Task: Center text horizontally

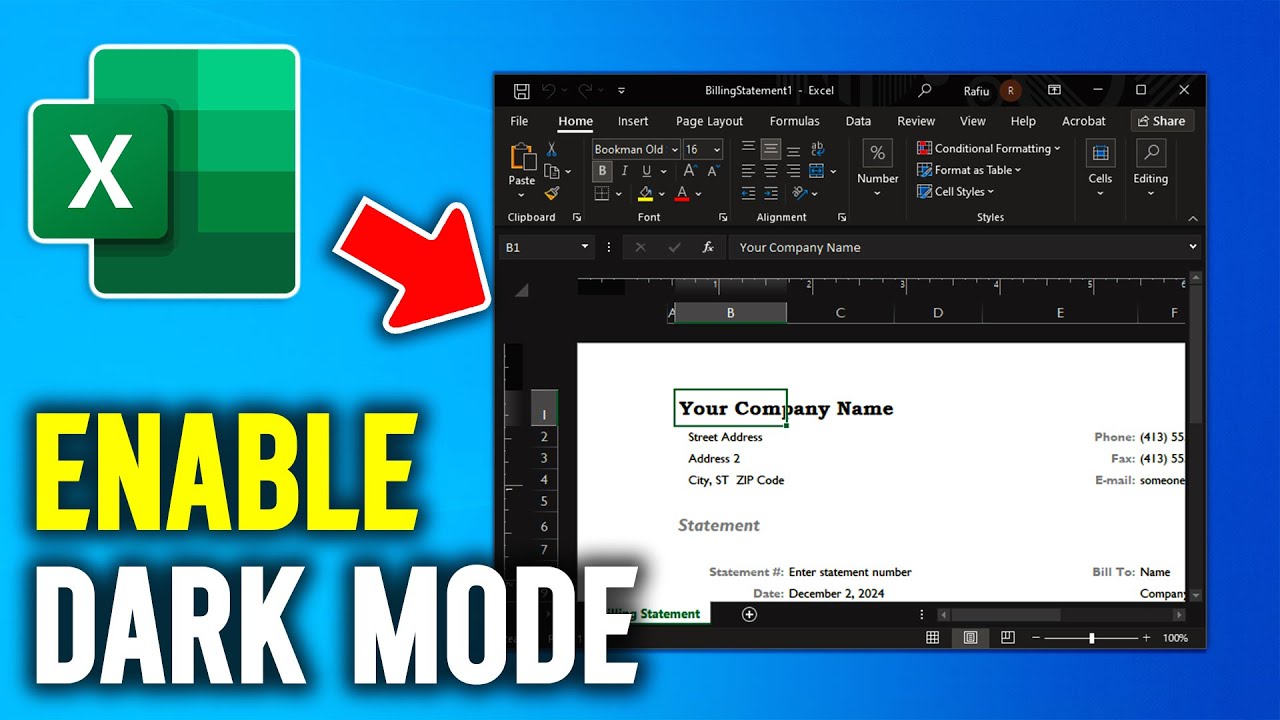Action: click(770, 171)
